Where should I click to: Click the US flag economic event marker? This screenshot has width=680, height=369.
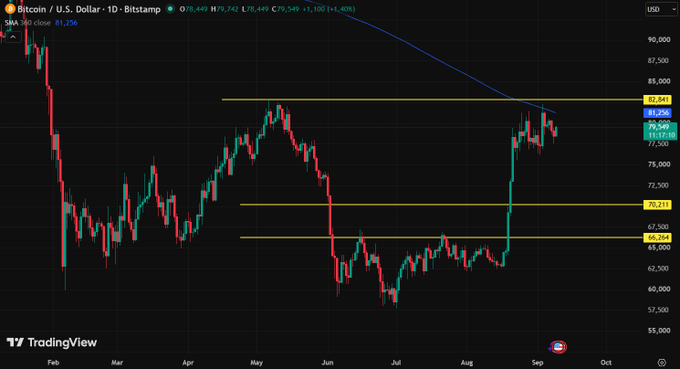tap(558, 347)
